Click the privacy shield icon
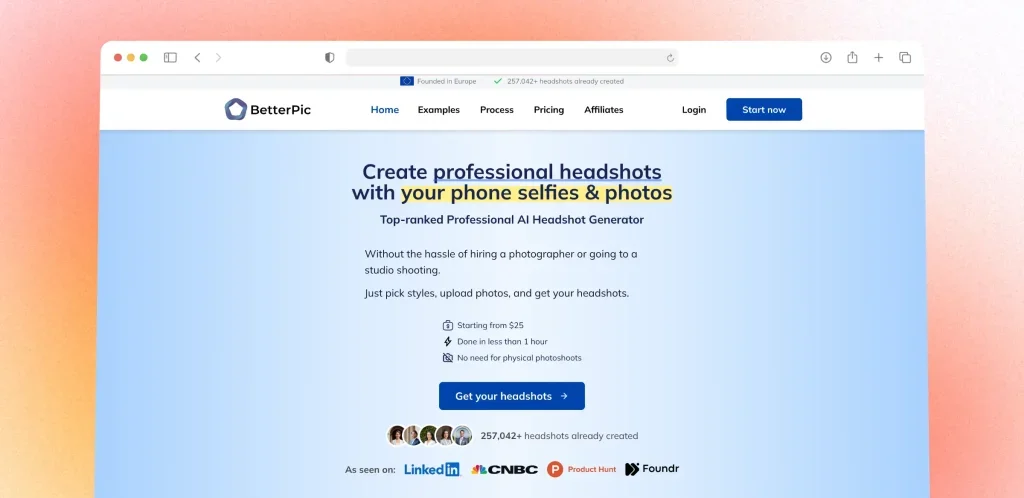The width and height of the screenshot is (1024, 498). [330, 57]
